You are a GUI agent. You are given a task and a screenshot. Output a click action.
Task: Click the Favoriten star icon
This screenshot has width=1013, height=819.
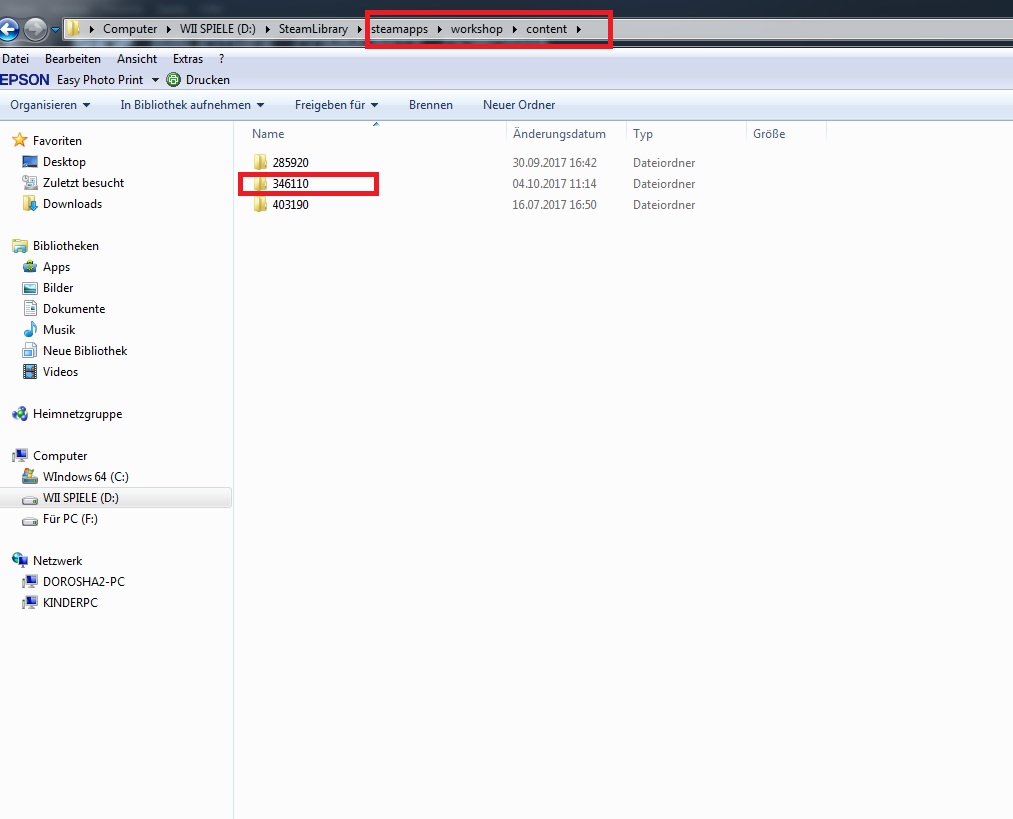(x=20, y=140)
